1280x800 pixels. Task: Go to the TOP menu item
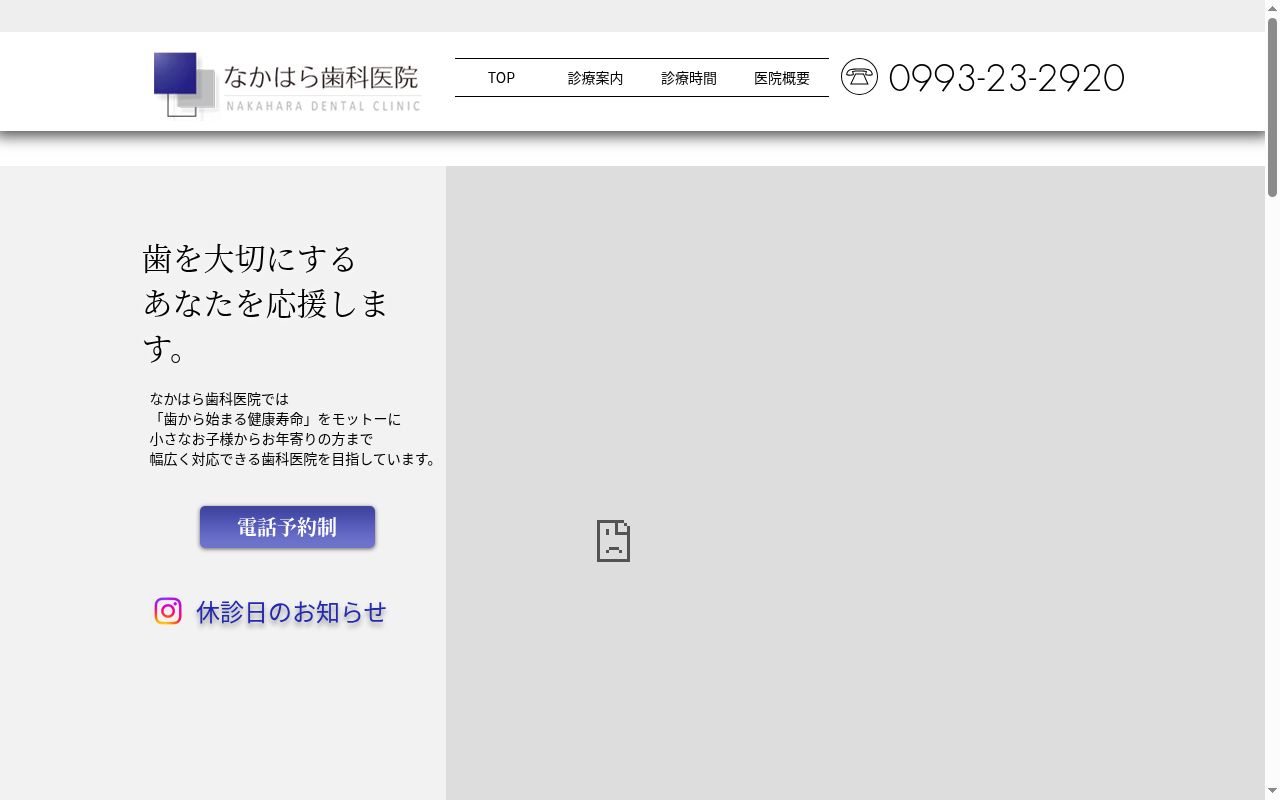point(501,78)
